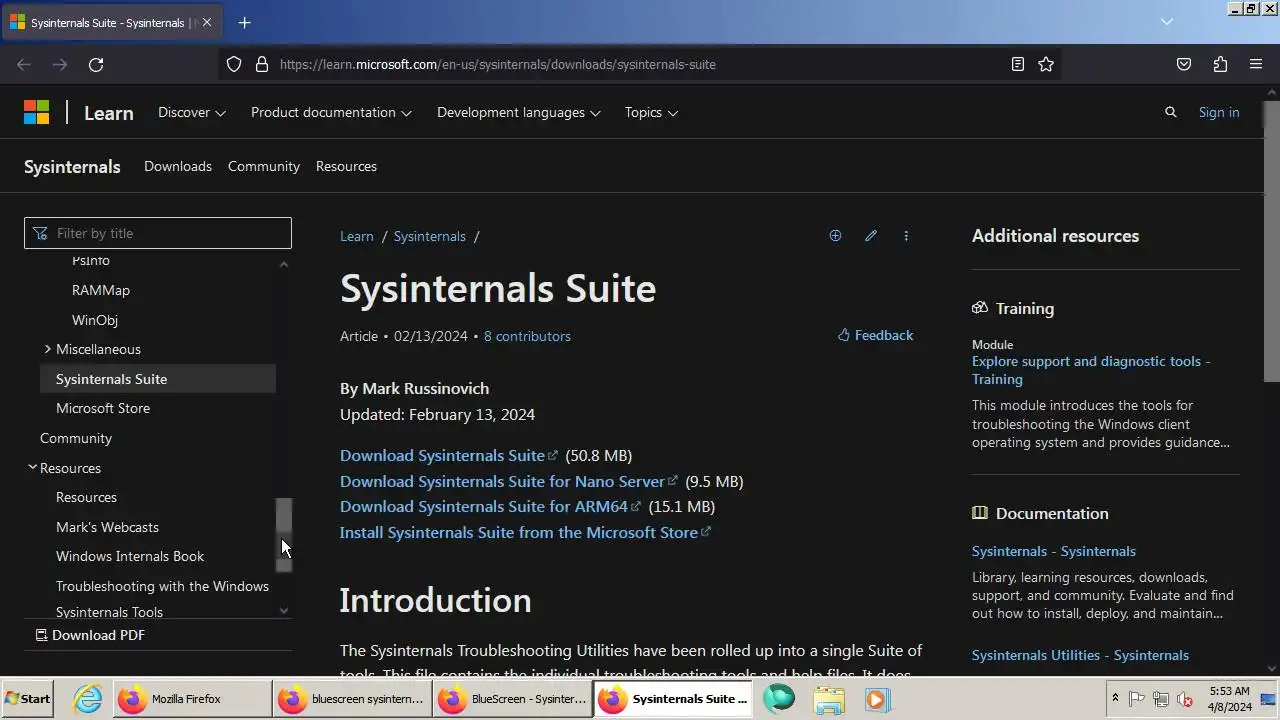Select Mark's Webcasts in sidebar

[x=107, y=527]
